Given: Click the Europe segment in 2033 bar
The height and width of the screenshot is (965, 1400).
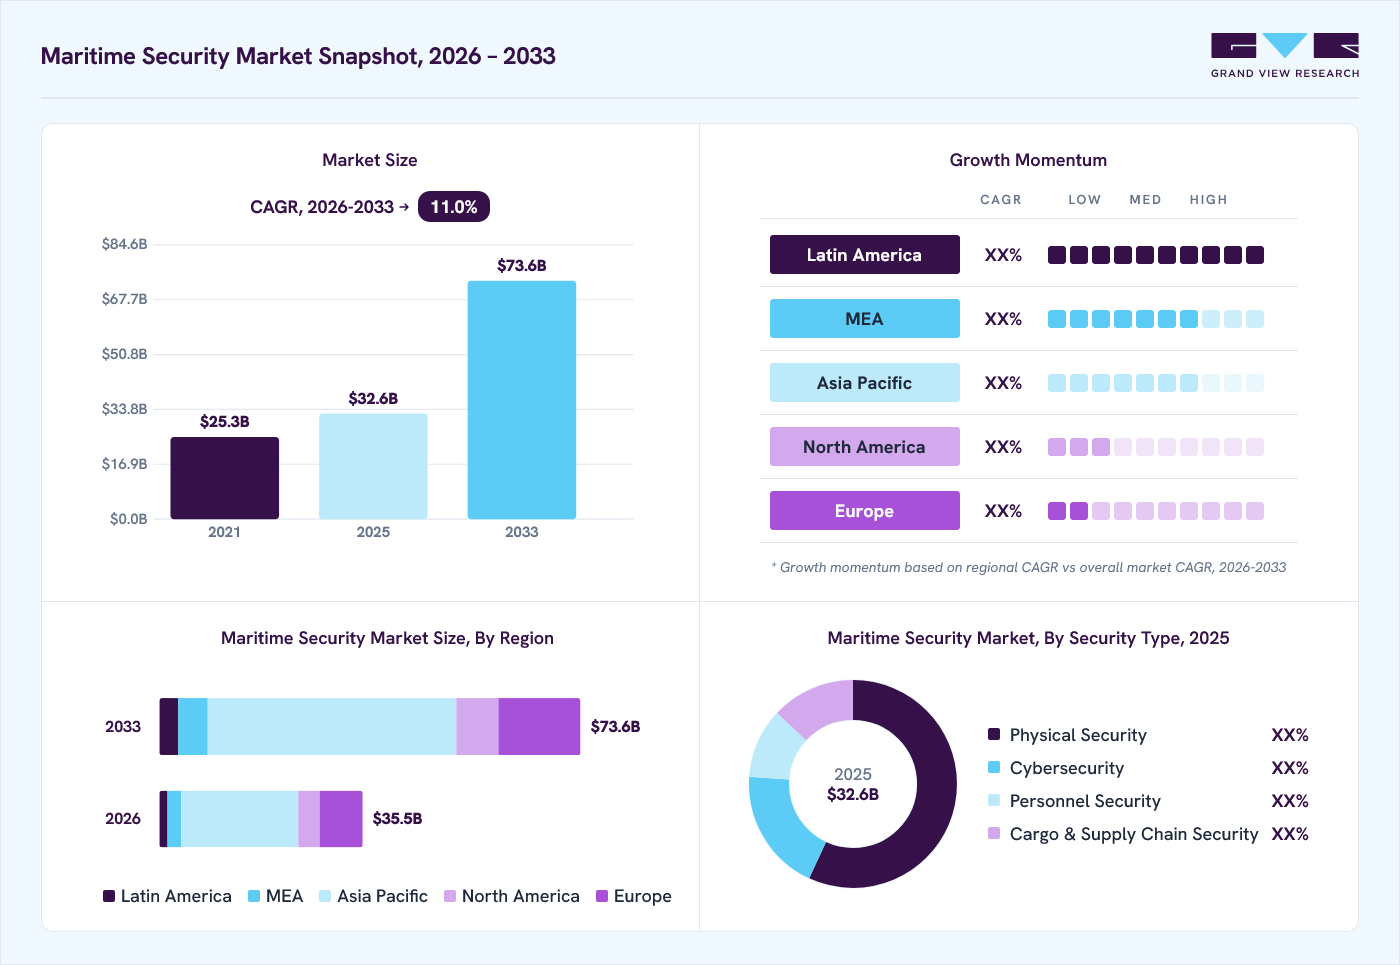Looking at the screenshot, I should (539, 726).
